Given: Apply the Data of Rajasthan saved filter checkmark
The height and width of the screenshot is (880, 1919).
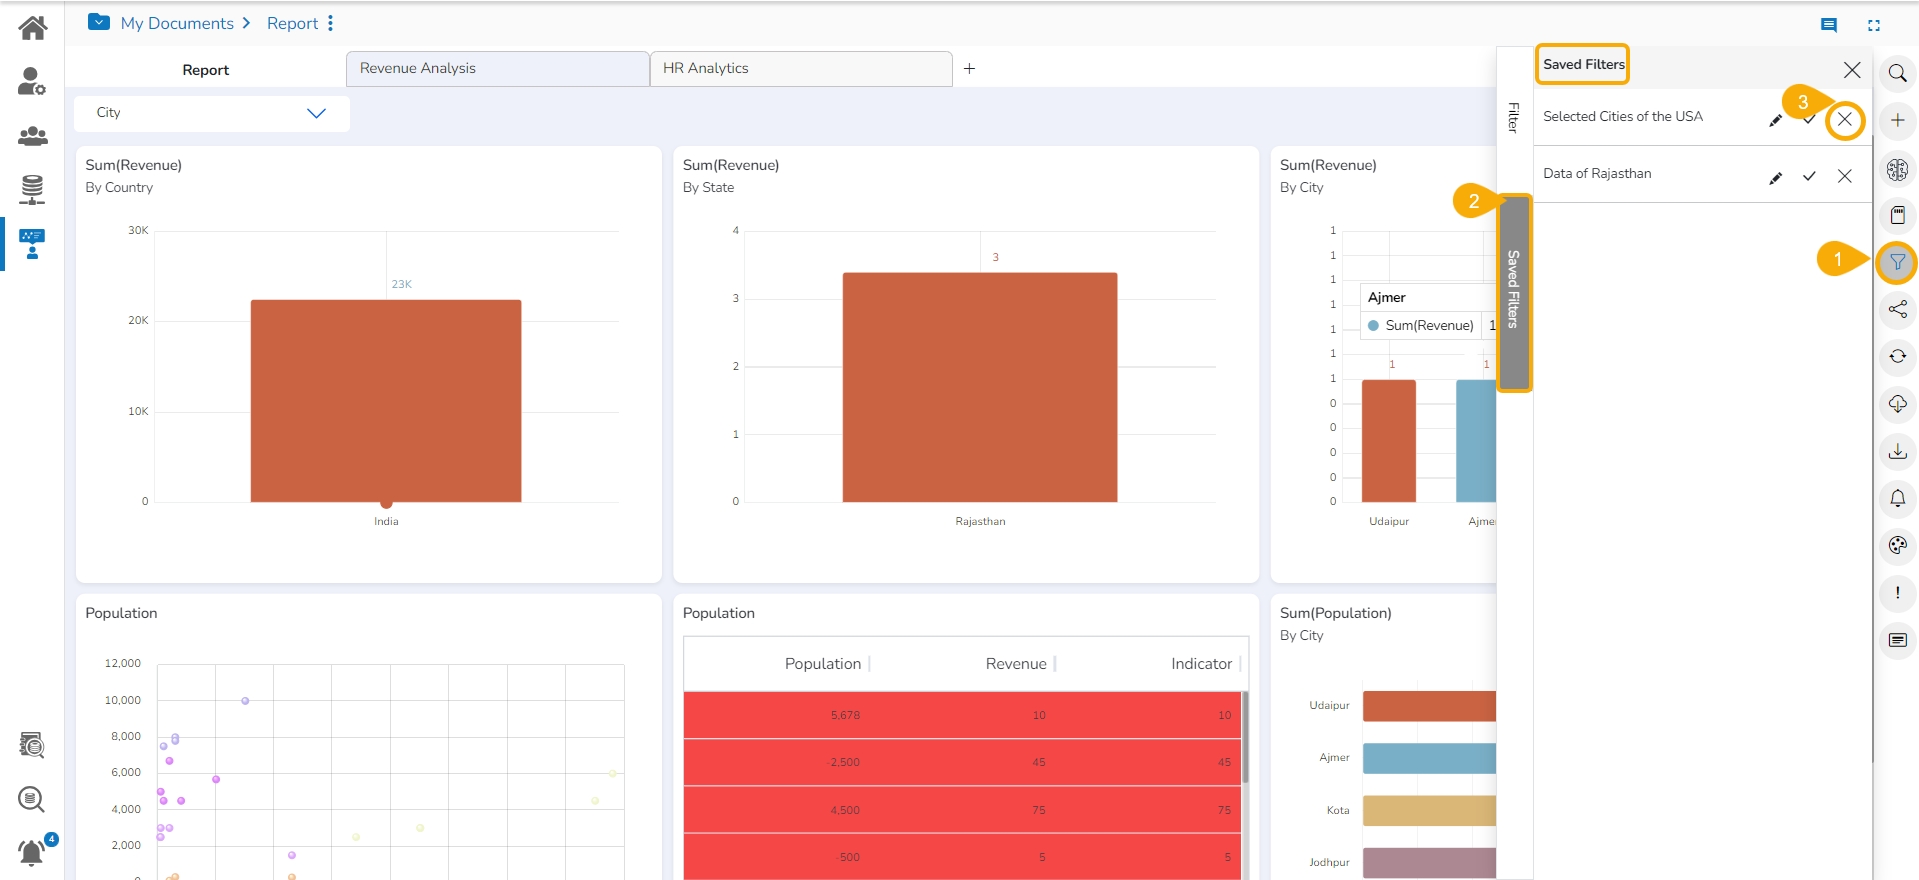Looking at the screenshot, I should click(x=1809, y=176).
